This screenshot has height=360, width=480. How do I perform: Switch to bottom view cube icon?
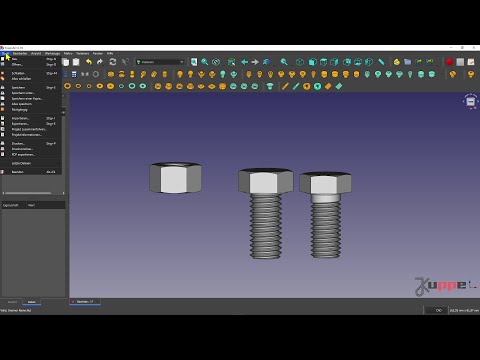[358, 62]
